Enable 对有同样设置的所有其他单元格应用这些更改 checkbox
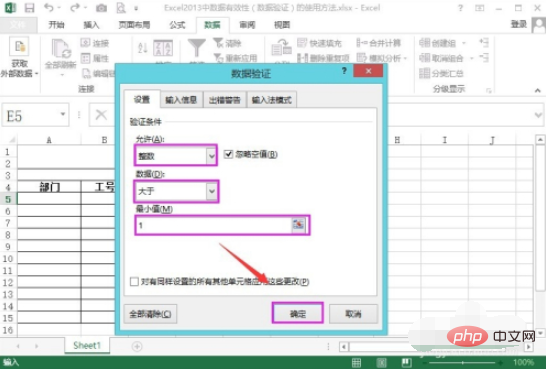This screenshot has width=546, height=369. pos(134,281)
